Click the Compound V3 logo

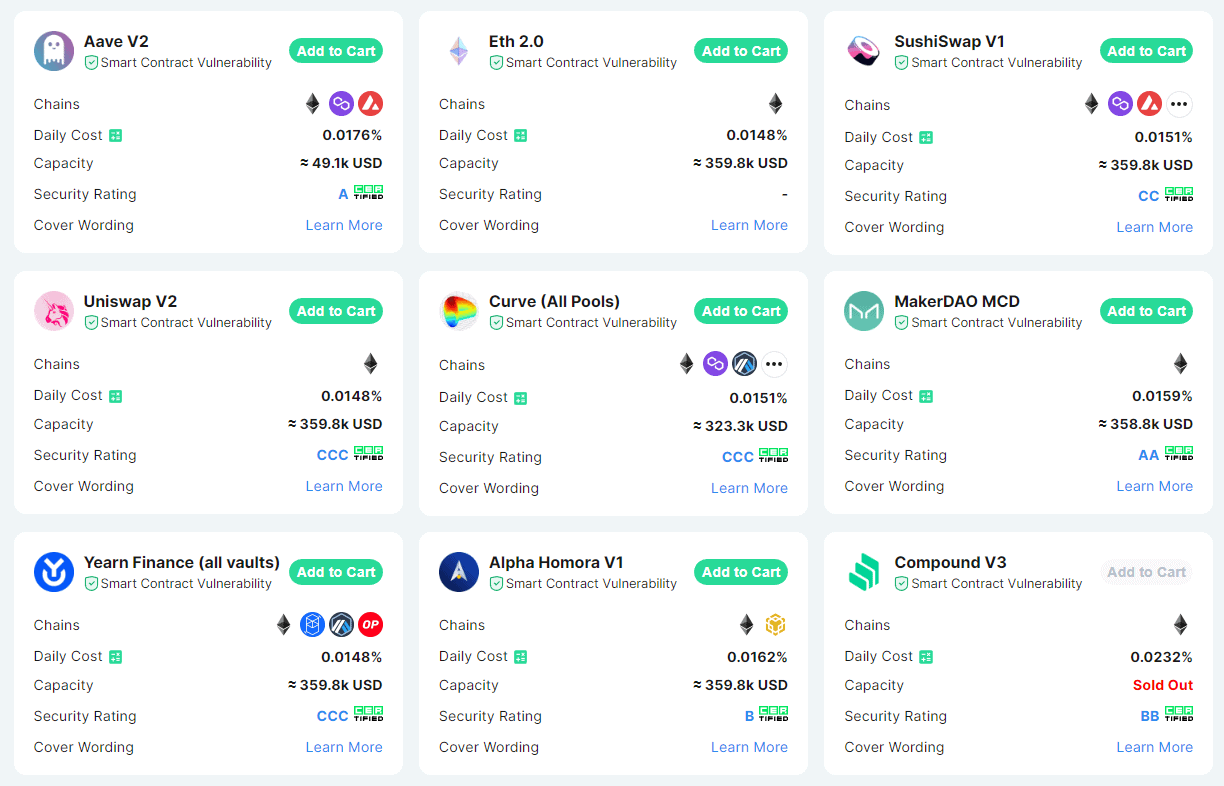coord(864,572)
